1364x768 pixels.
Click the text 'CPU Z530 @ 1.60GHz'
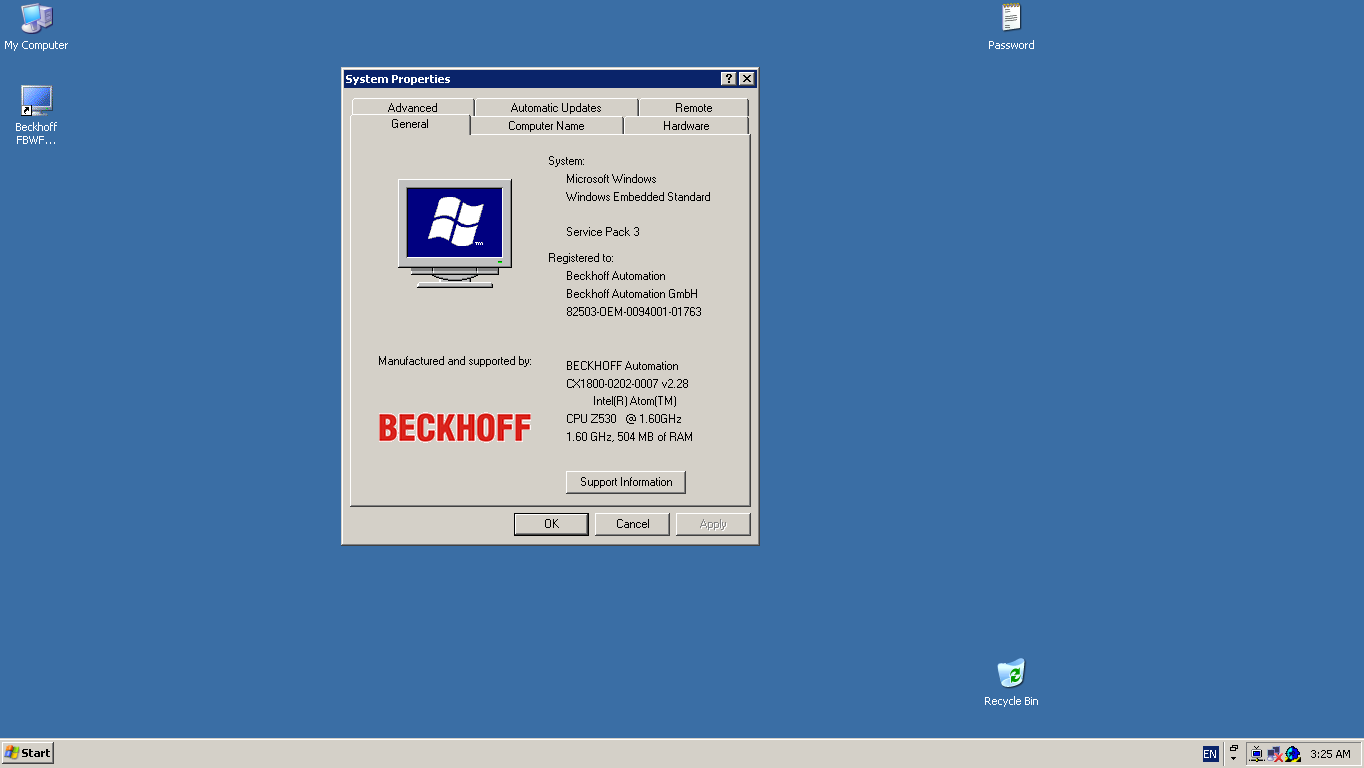(x=624, y=419)
